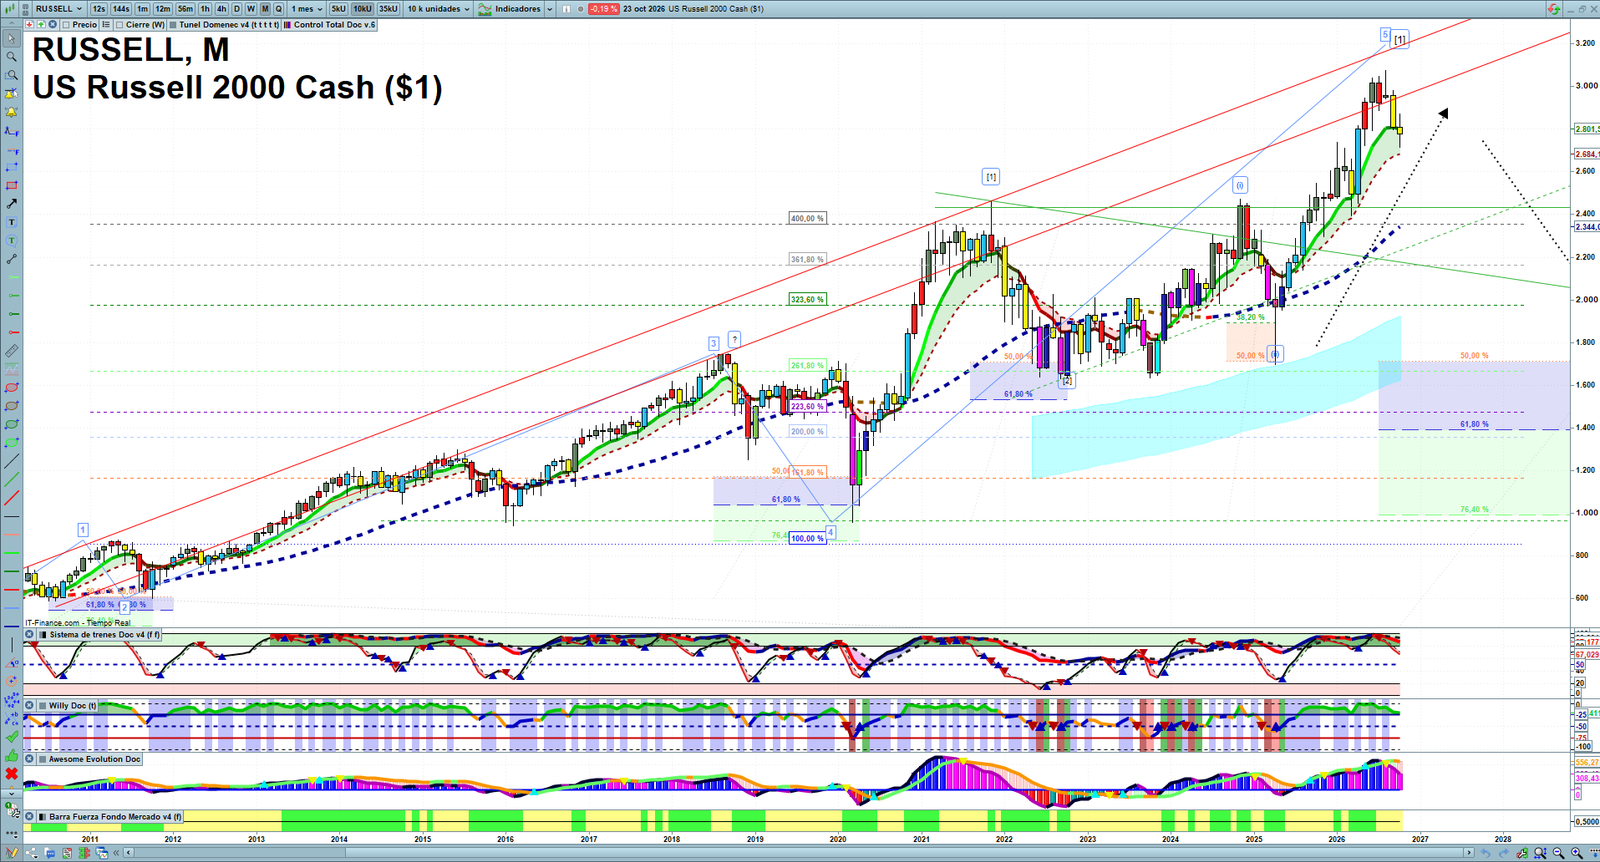Open the chat bubbles icon in bottom bar
This screenshot has height=862, width=1600.
[49, 853]
